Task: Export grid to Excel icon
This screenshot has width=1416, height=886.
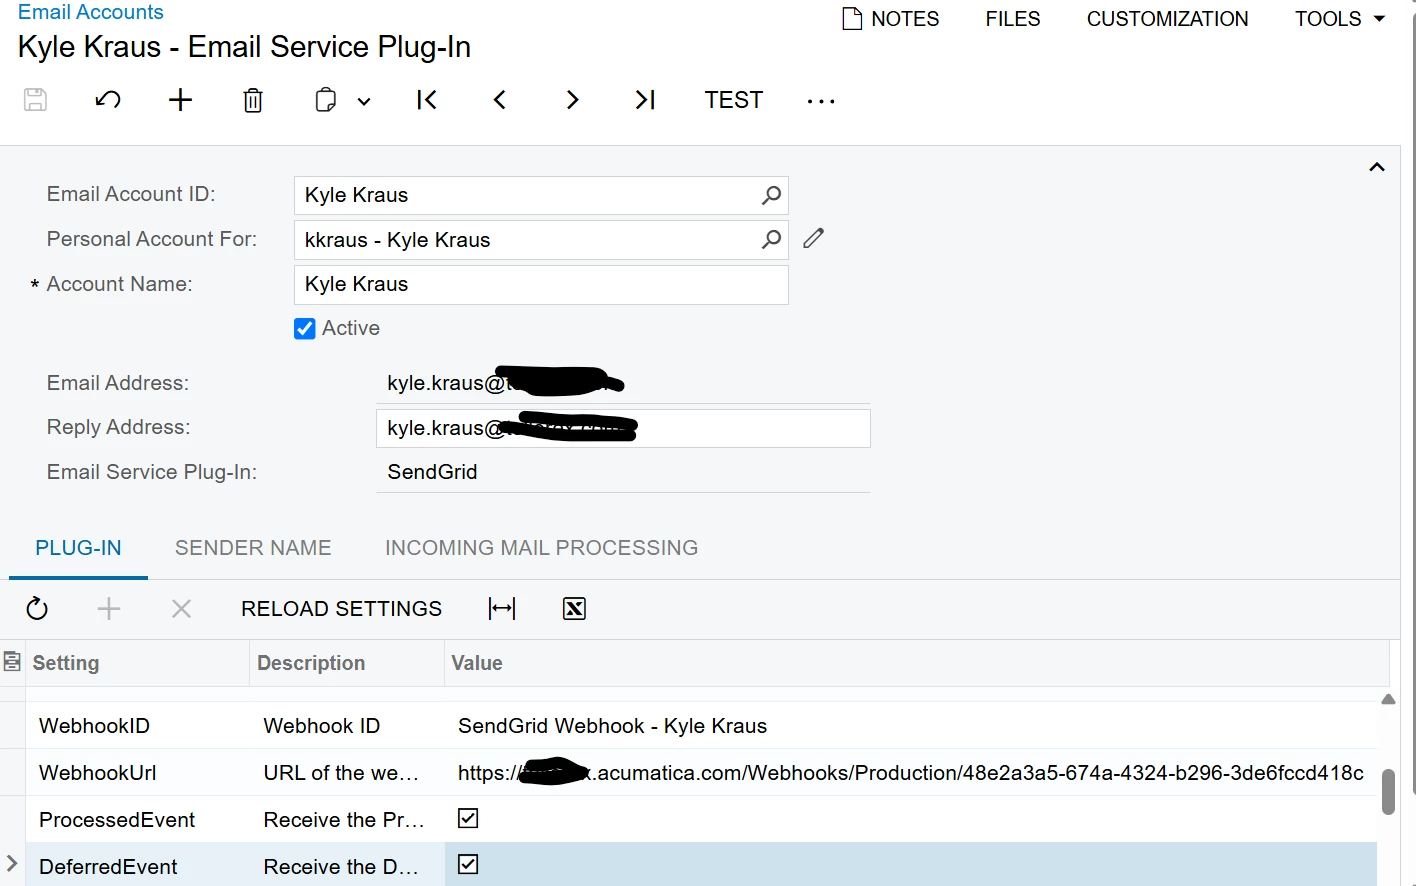Action: [574, 608]
